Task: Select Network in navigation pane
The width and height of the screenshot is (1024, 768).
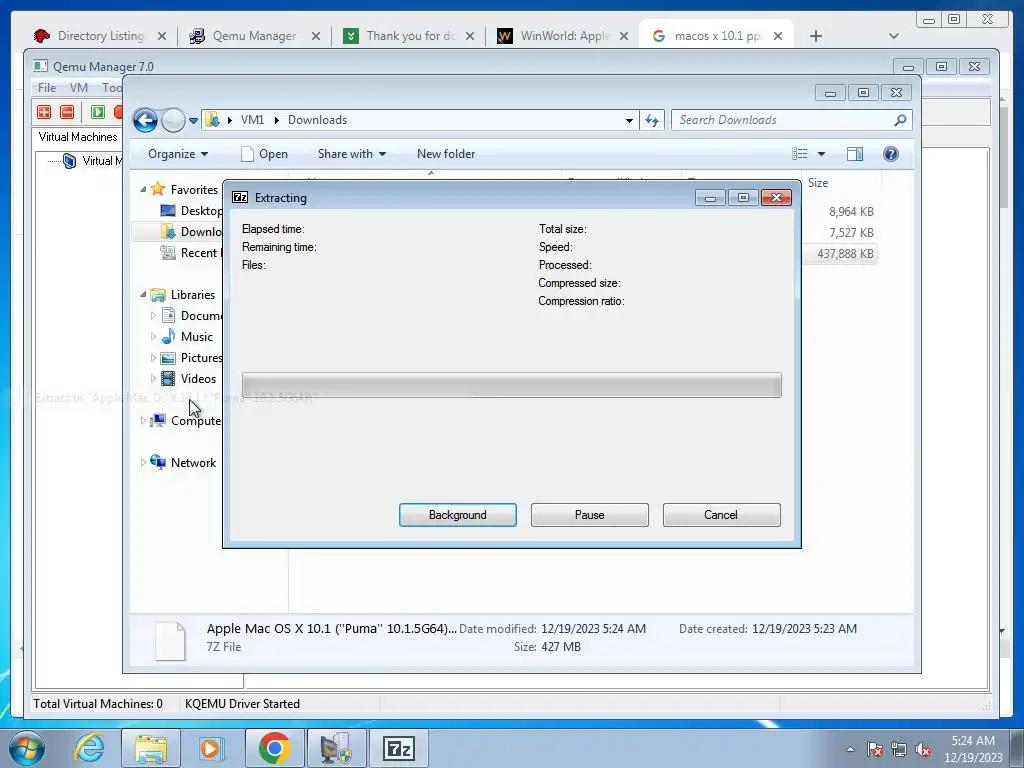Action: pos(193,462)
